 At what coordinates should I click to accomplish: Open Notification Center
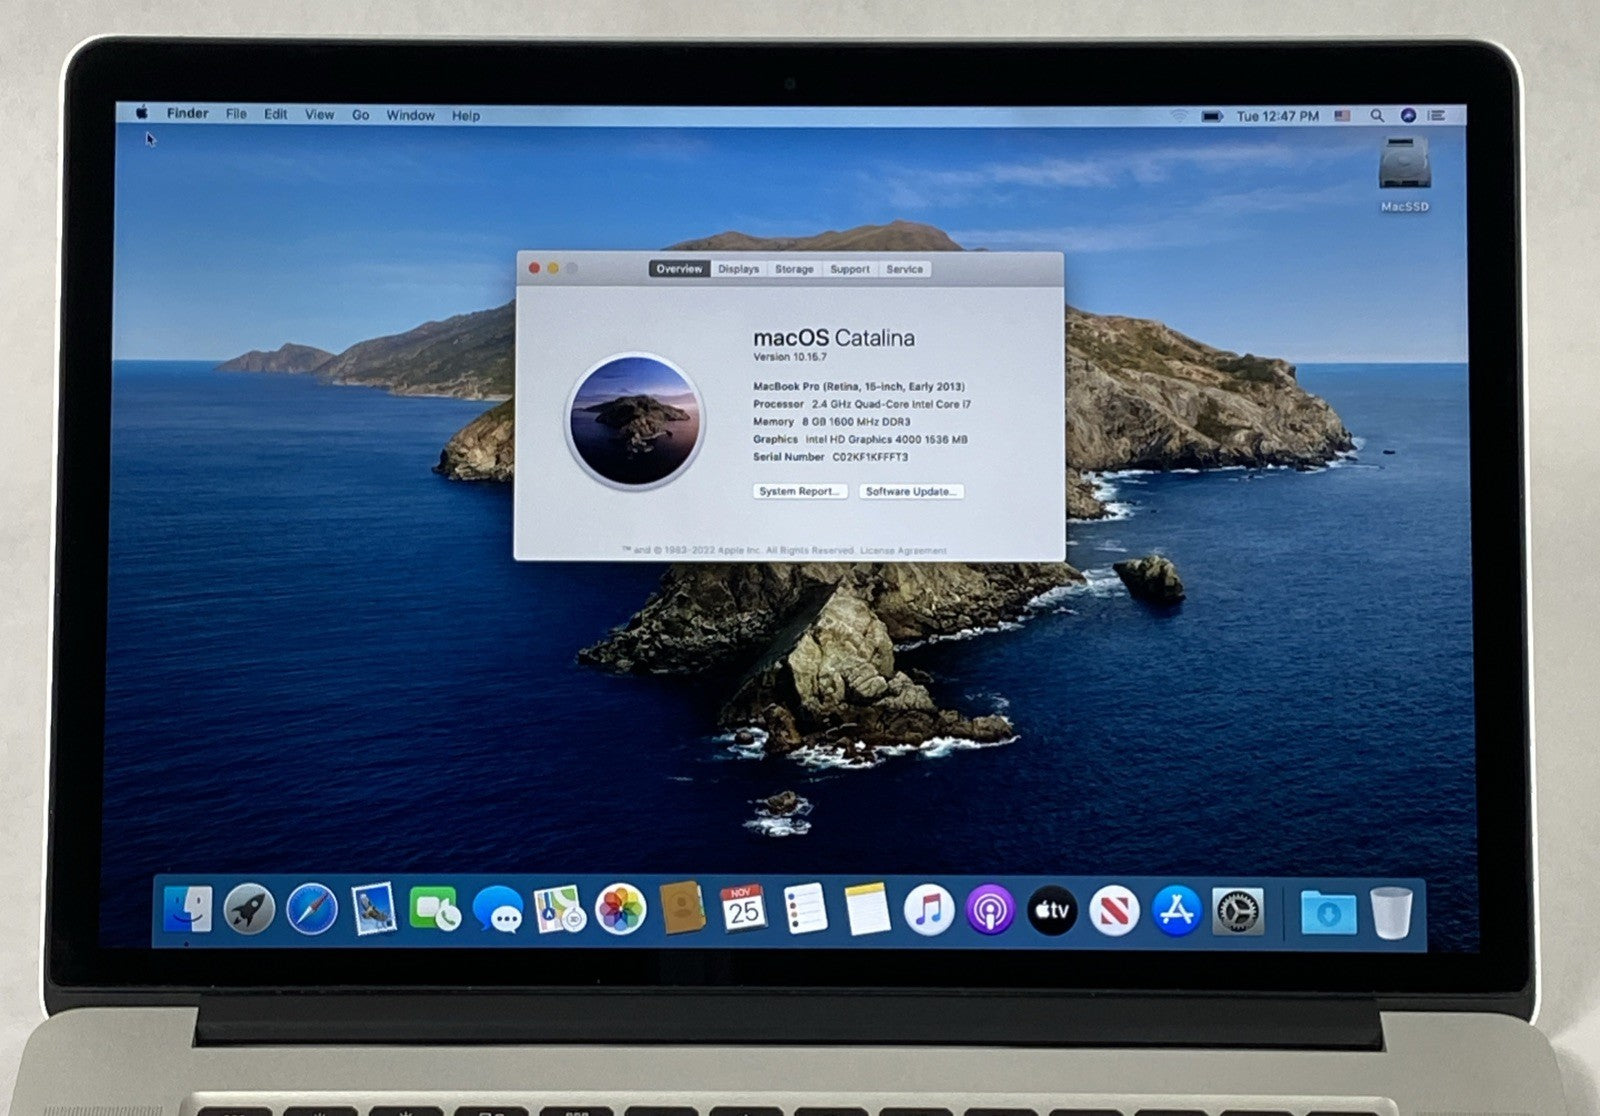(x=1436, y=115)
